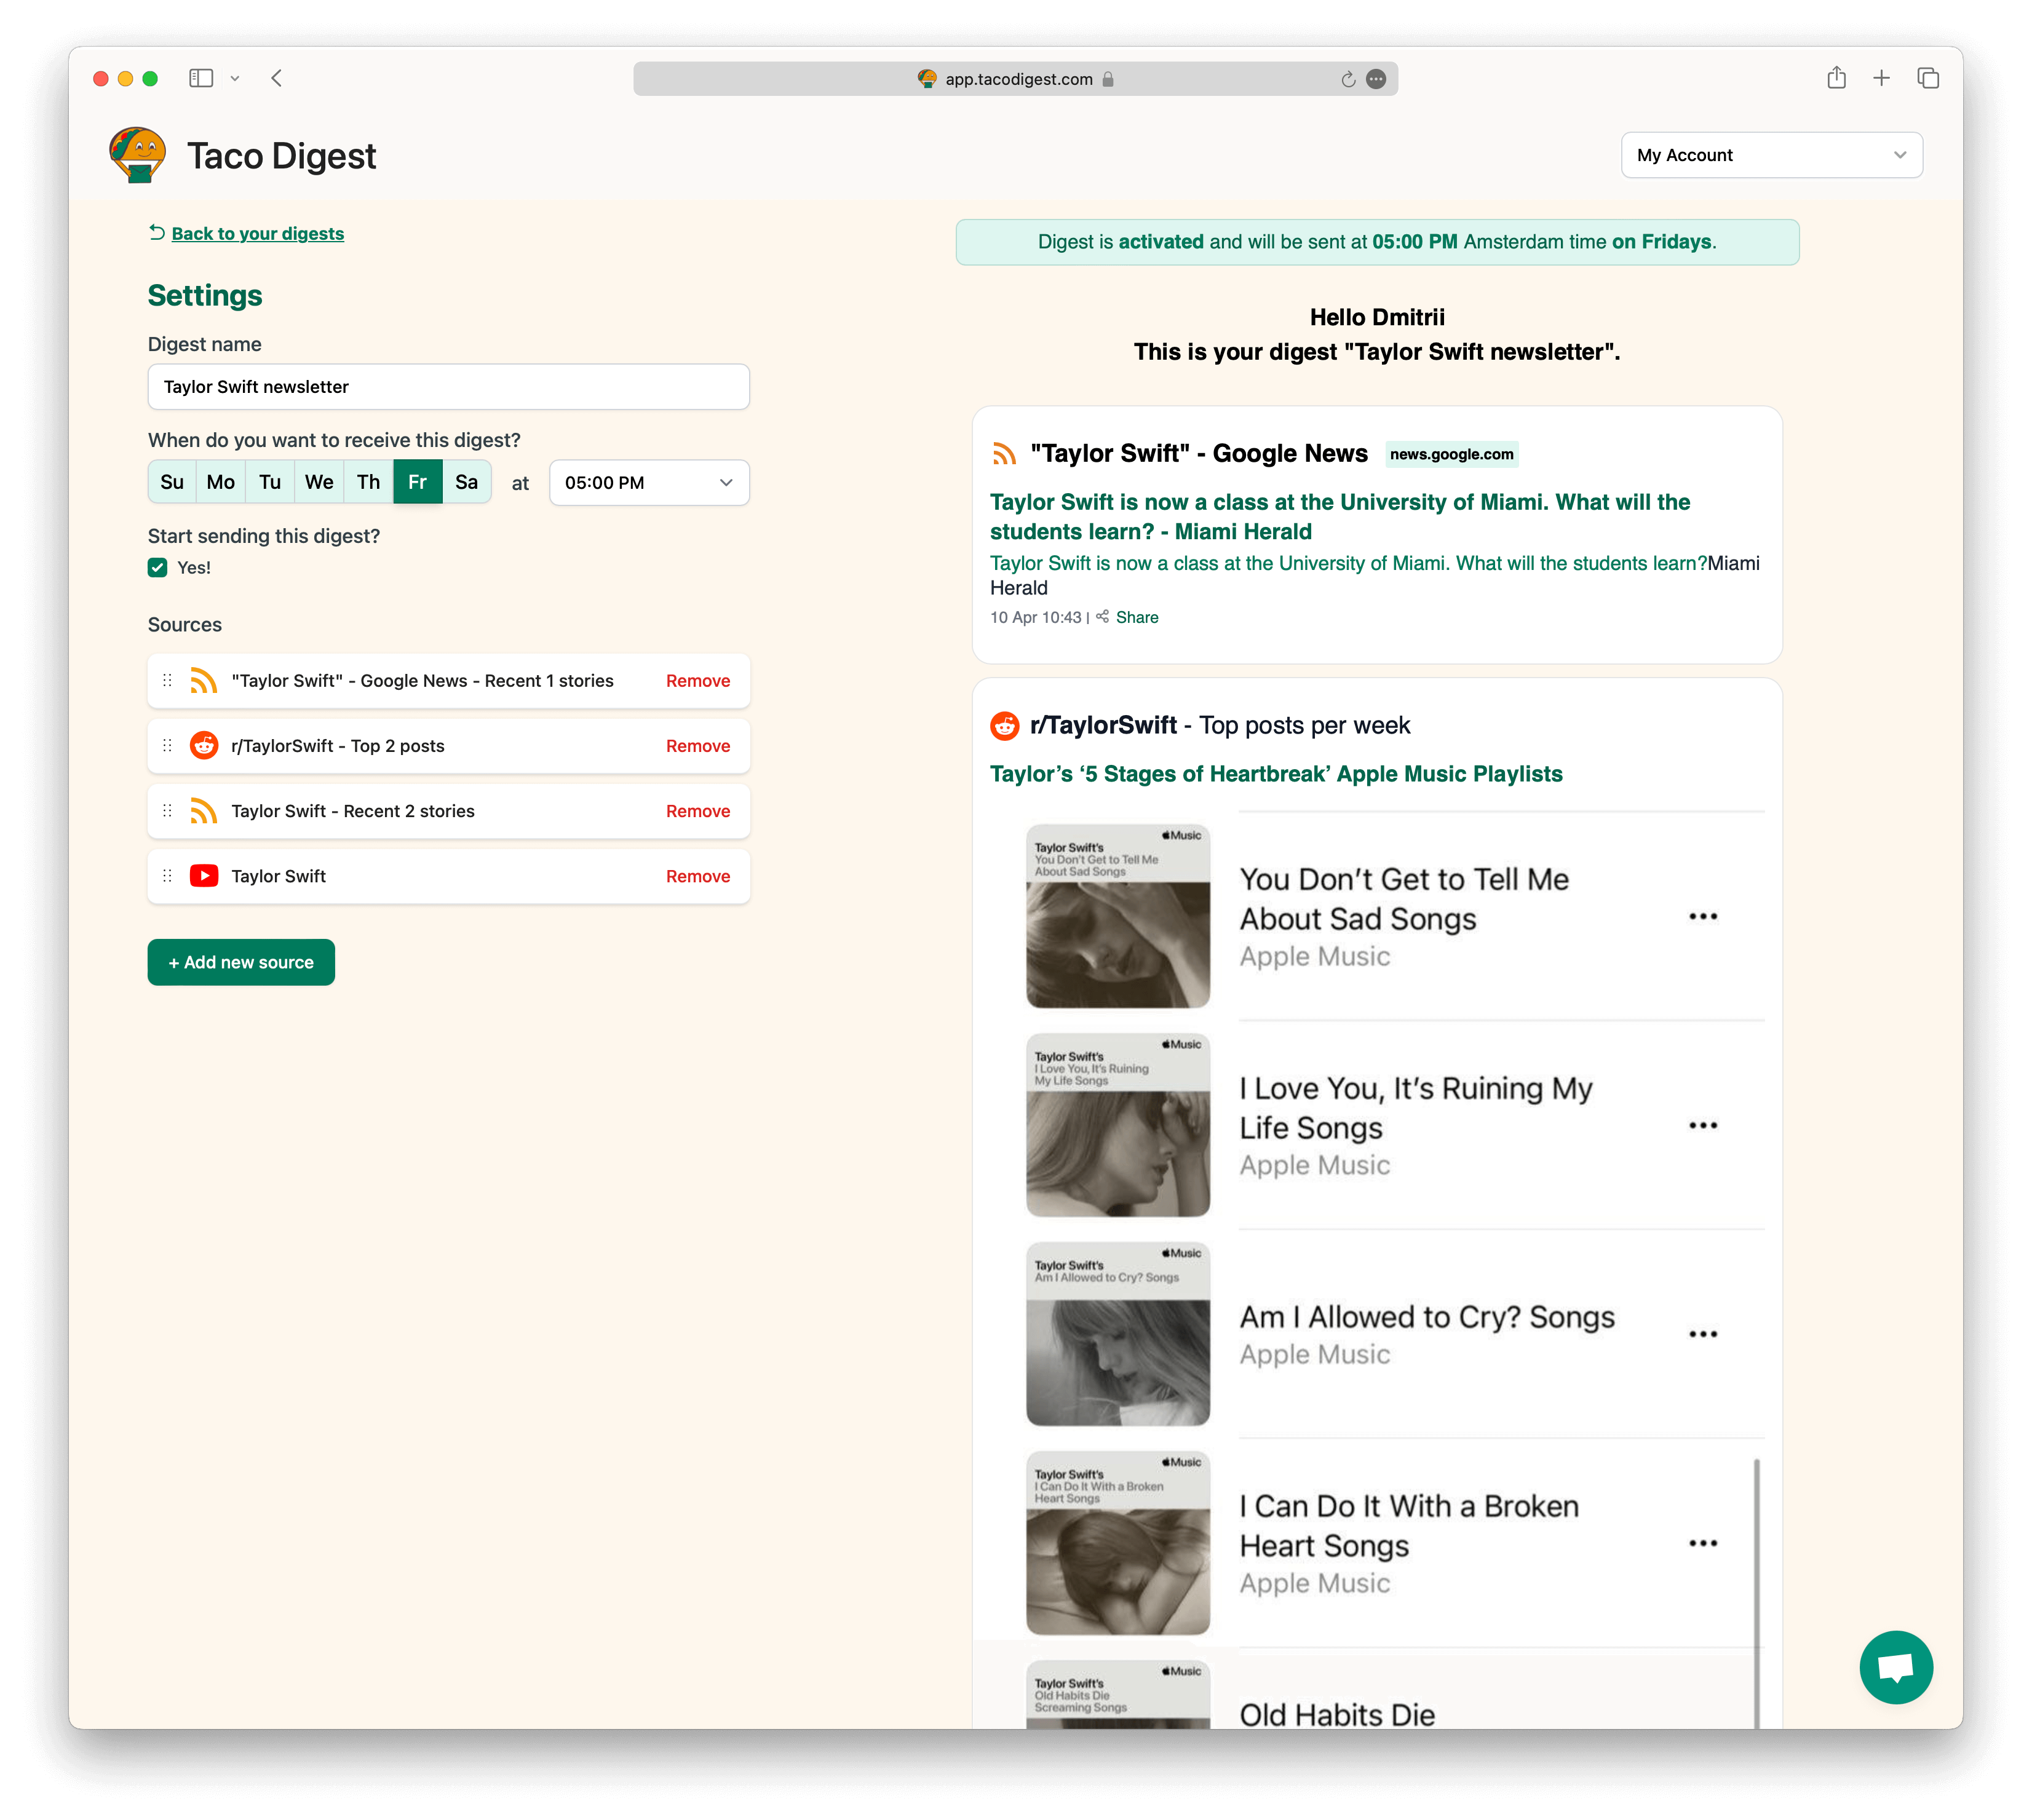Click the news.google.com source badge
The width and height of the screenshot is (2032, 1820).
(x=1451, y=454)
